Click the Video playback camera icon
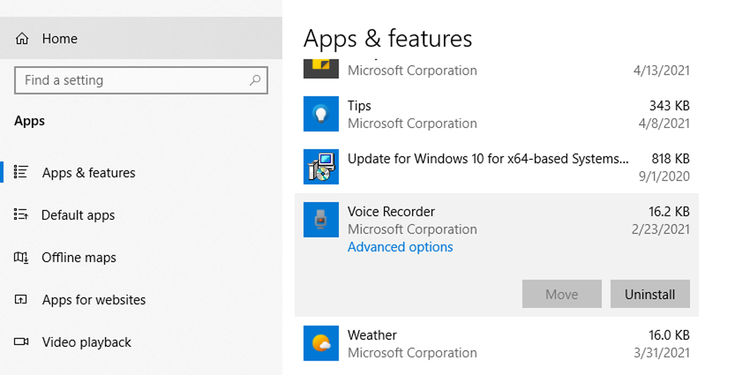 (x=22, y=342)
